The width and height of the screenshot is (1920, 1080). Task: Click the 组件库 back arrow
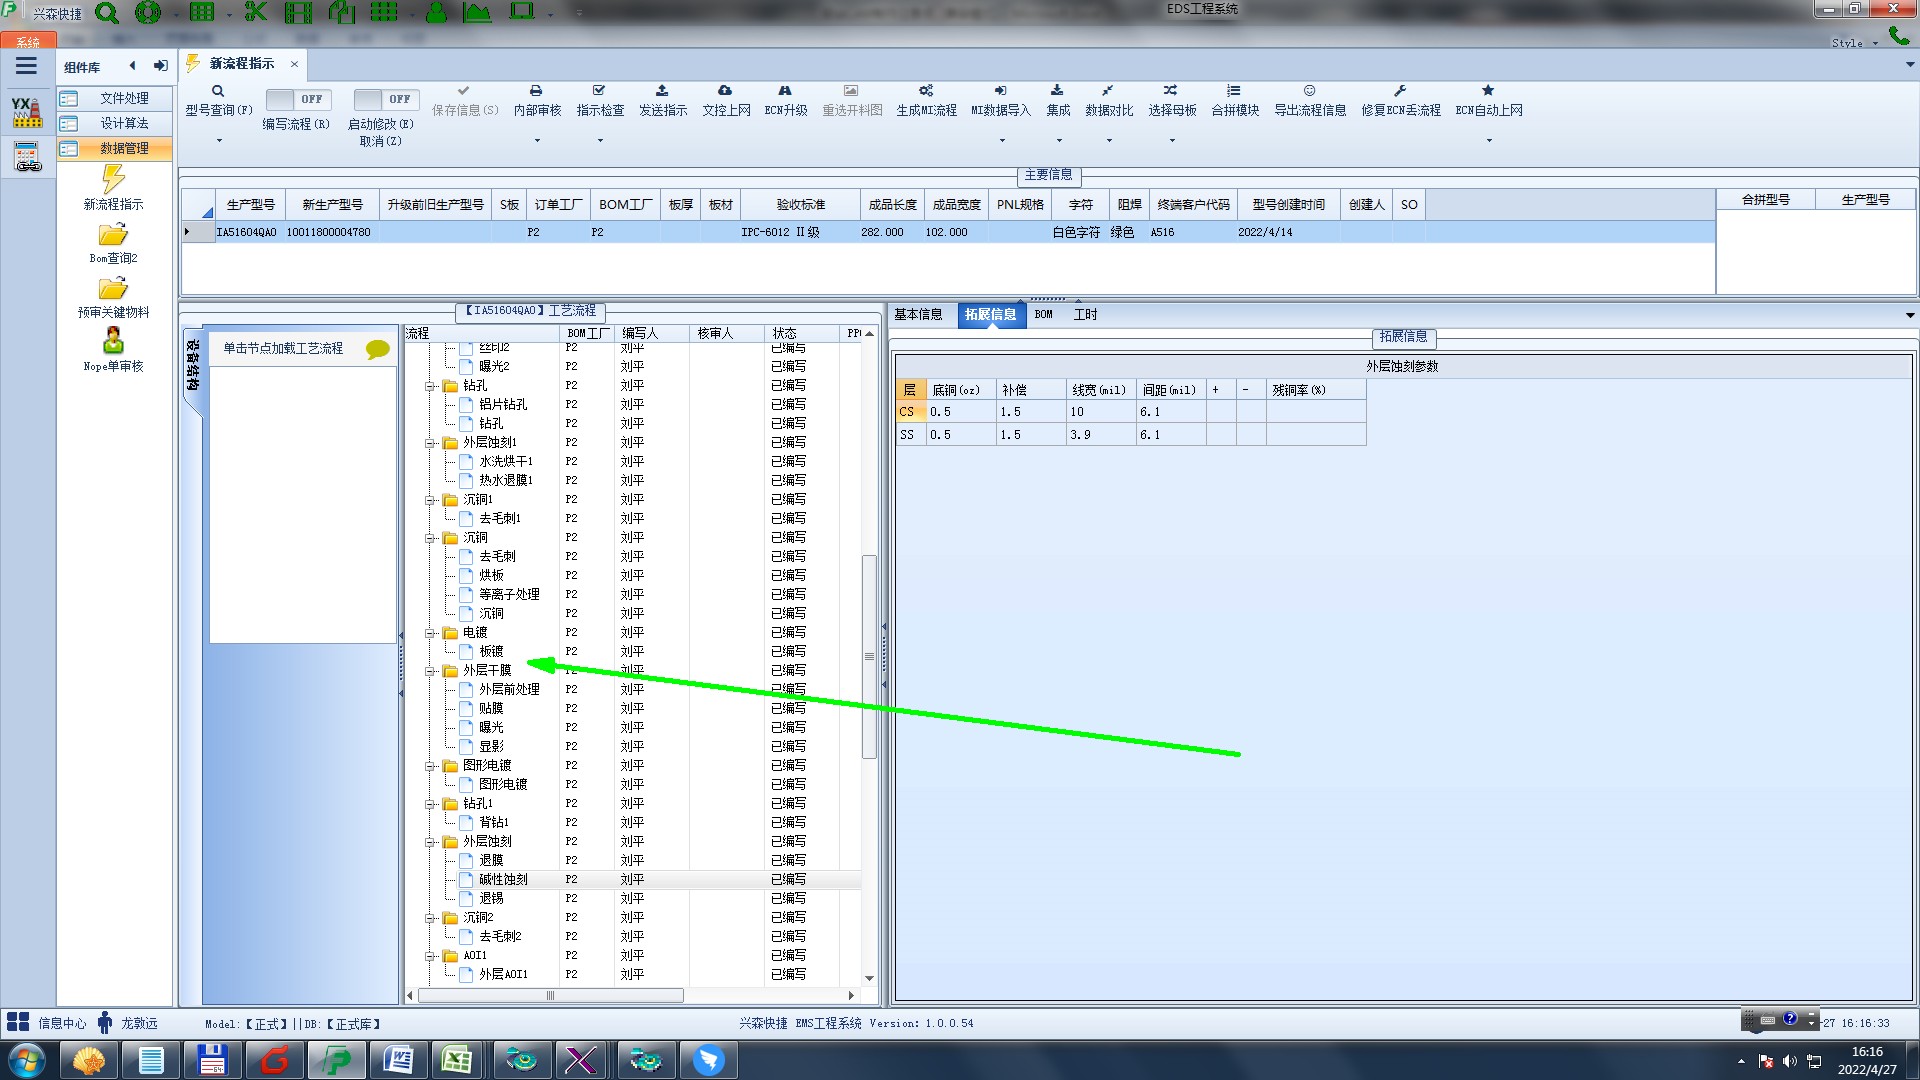click(132, 66)
